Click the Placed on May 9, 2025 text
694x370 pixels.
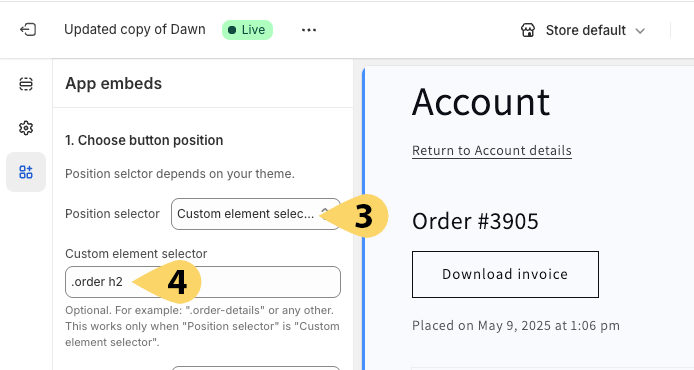tap(516, 326)
